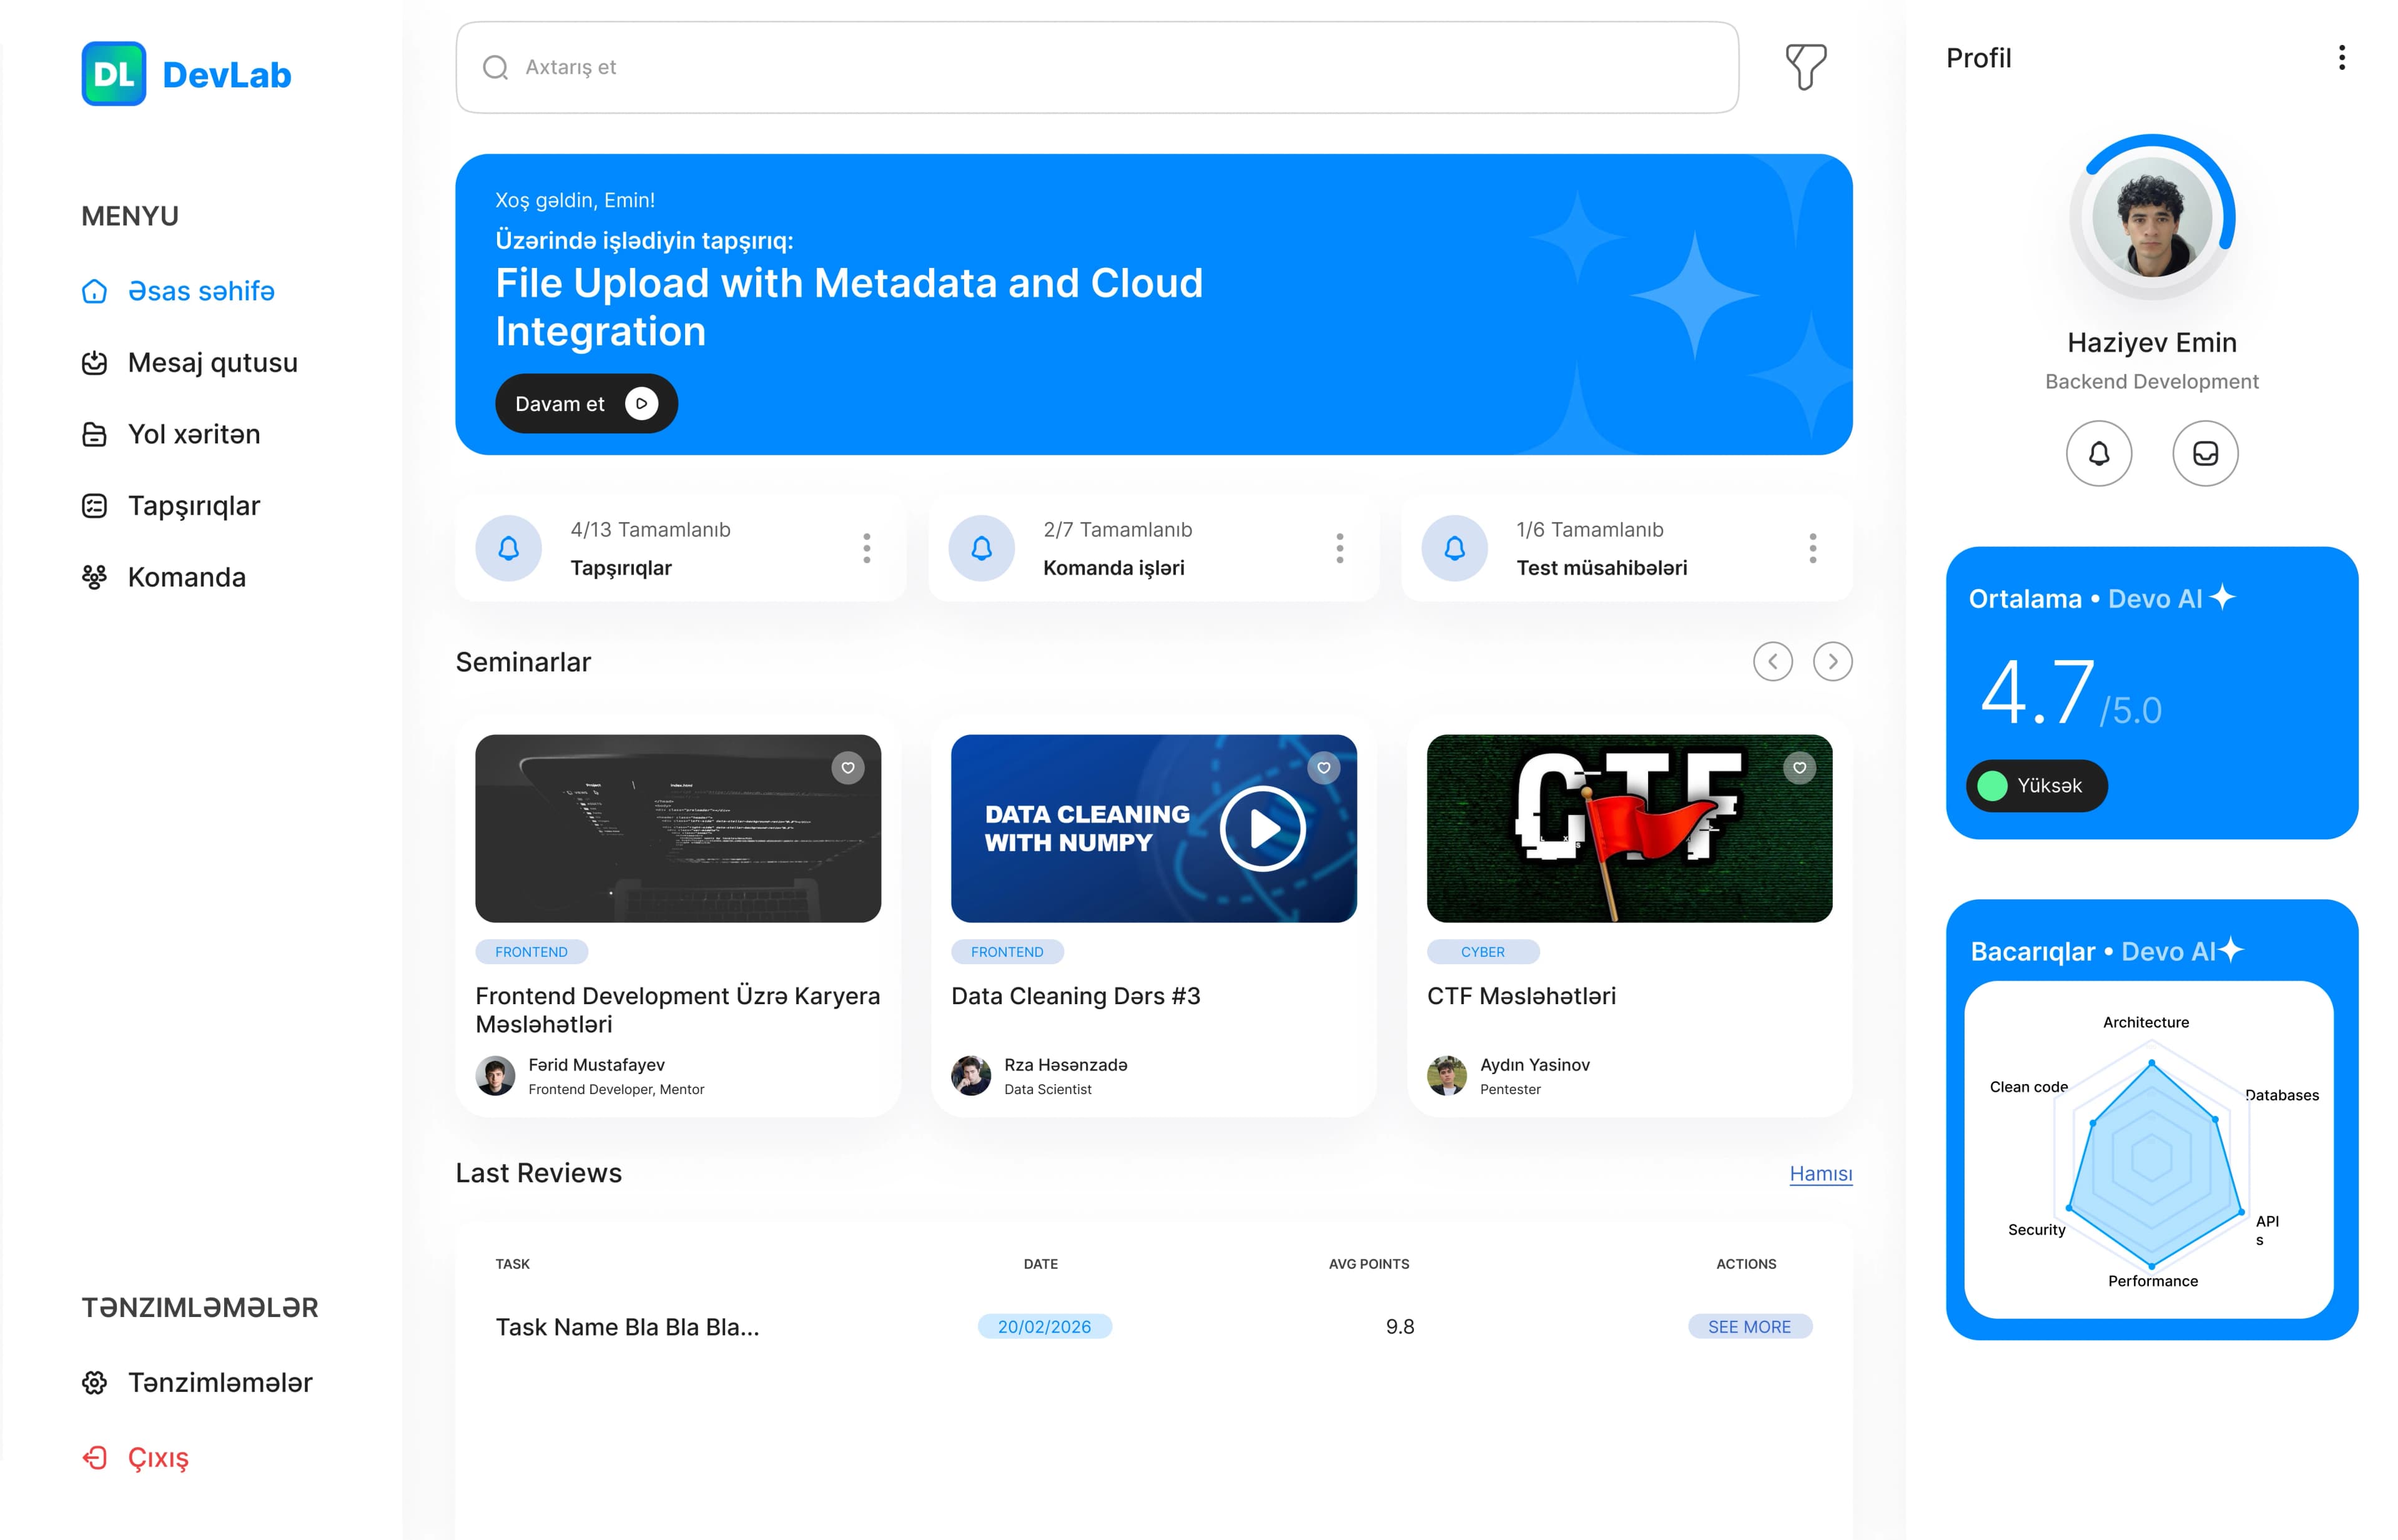Toggle heart on the Data Cleaning seminar
This screenshot has height=1540, width=2398.
click(1323, 768)
